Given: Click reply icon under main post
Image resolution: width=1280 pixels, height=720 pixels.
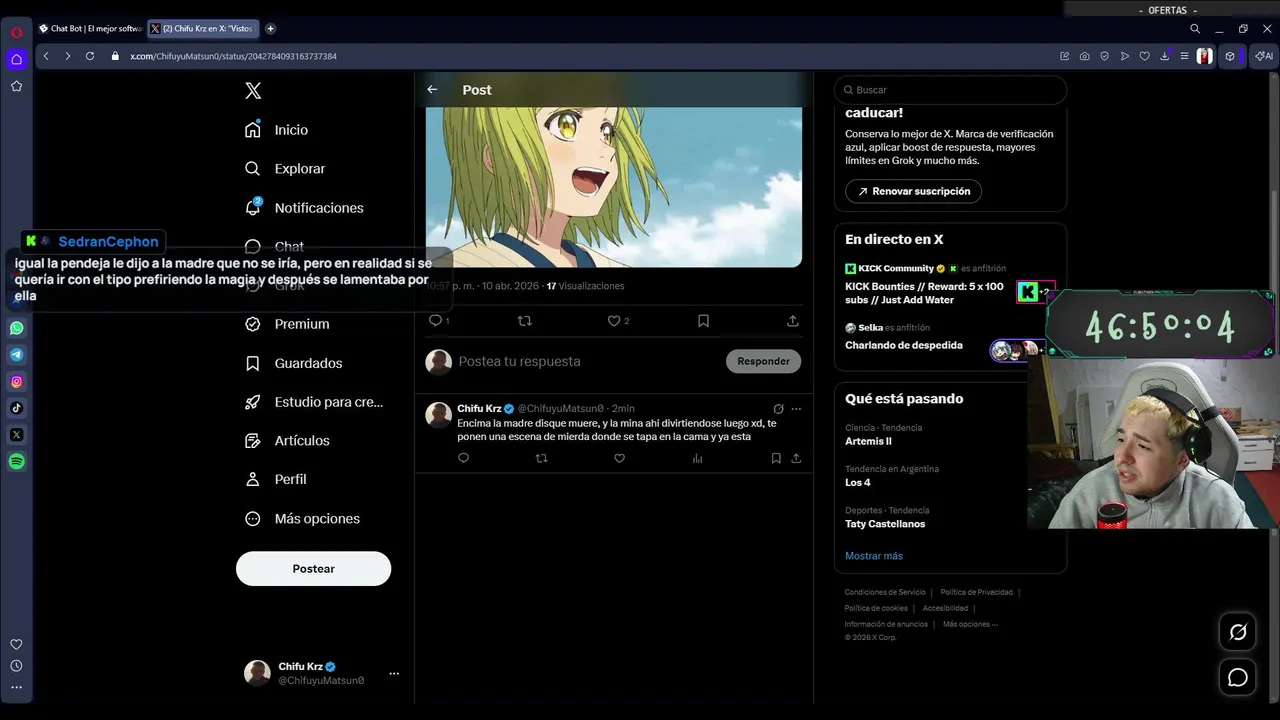Looking at the screenshot, I should pos(435,321).
